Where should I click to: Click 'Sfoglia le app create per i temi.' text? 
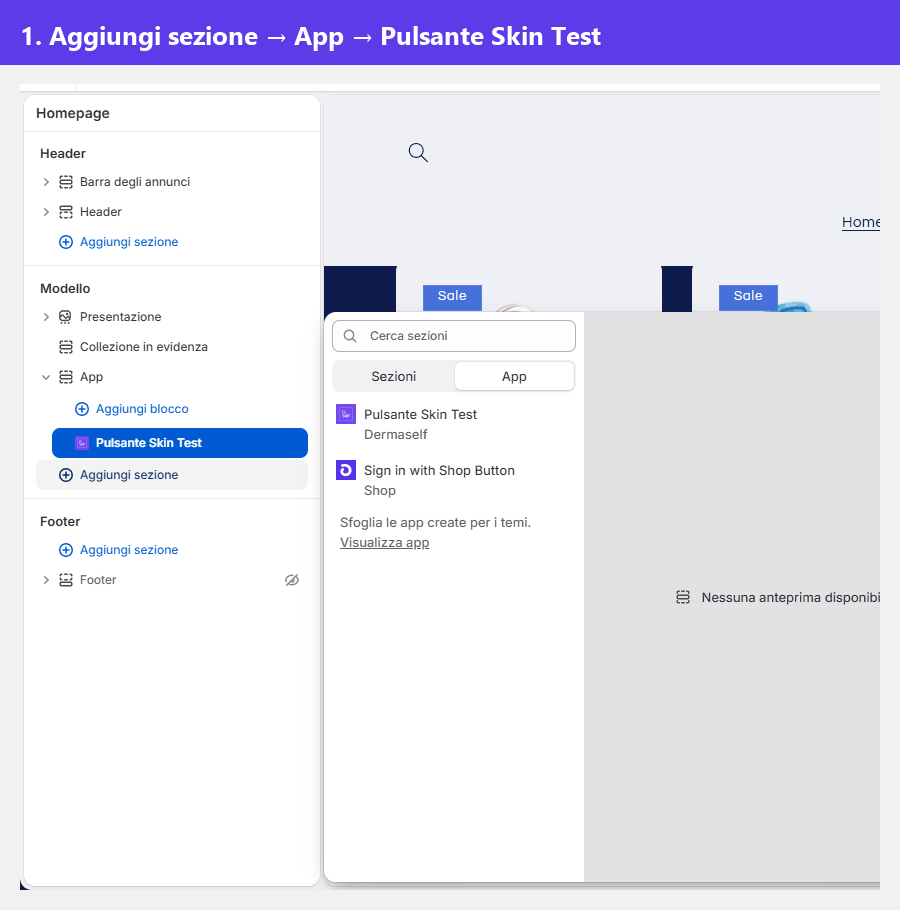[435, 523]
